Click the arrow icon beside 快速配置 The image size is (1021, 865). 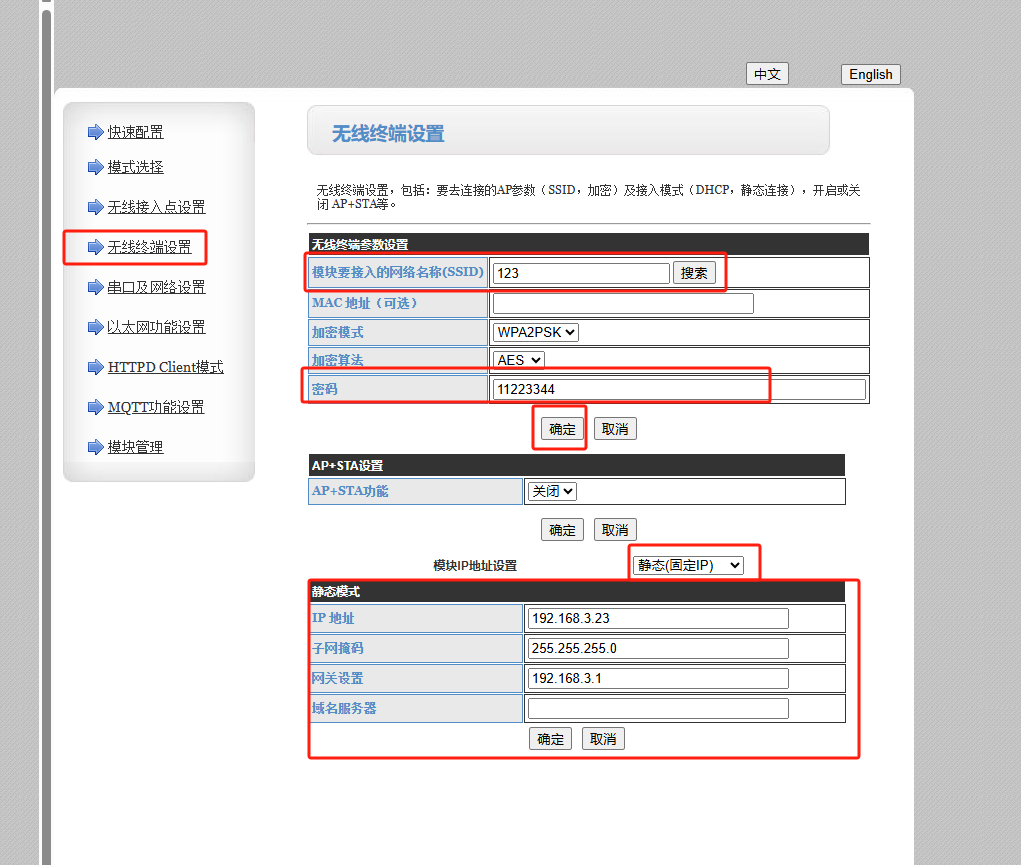95,132
